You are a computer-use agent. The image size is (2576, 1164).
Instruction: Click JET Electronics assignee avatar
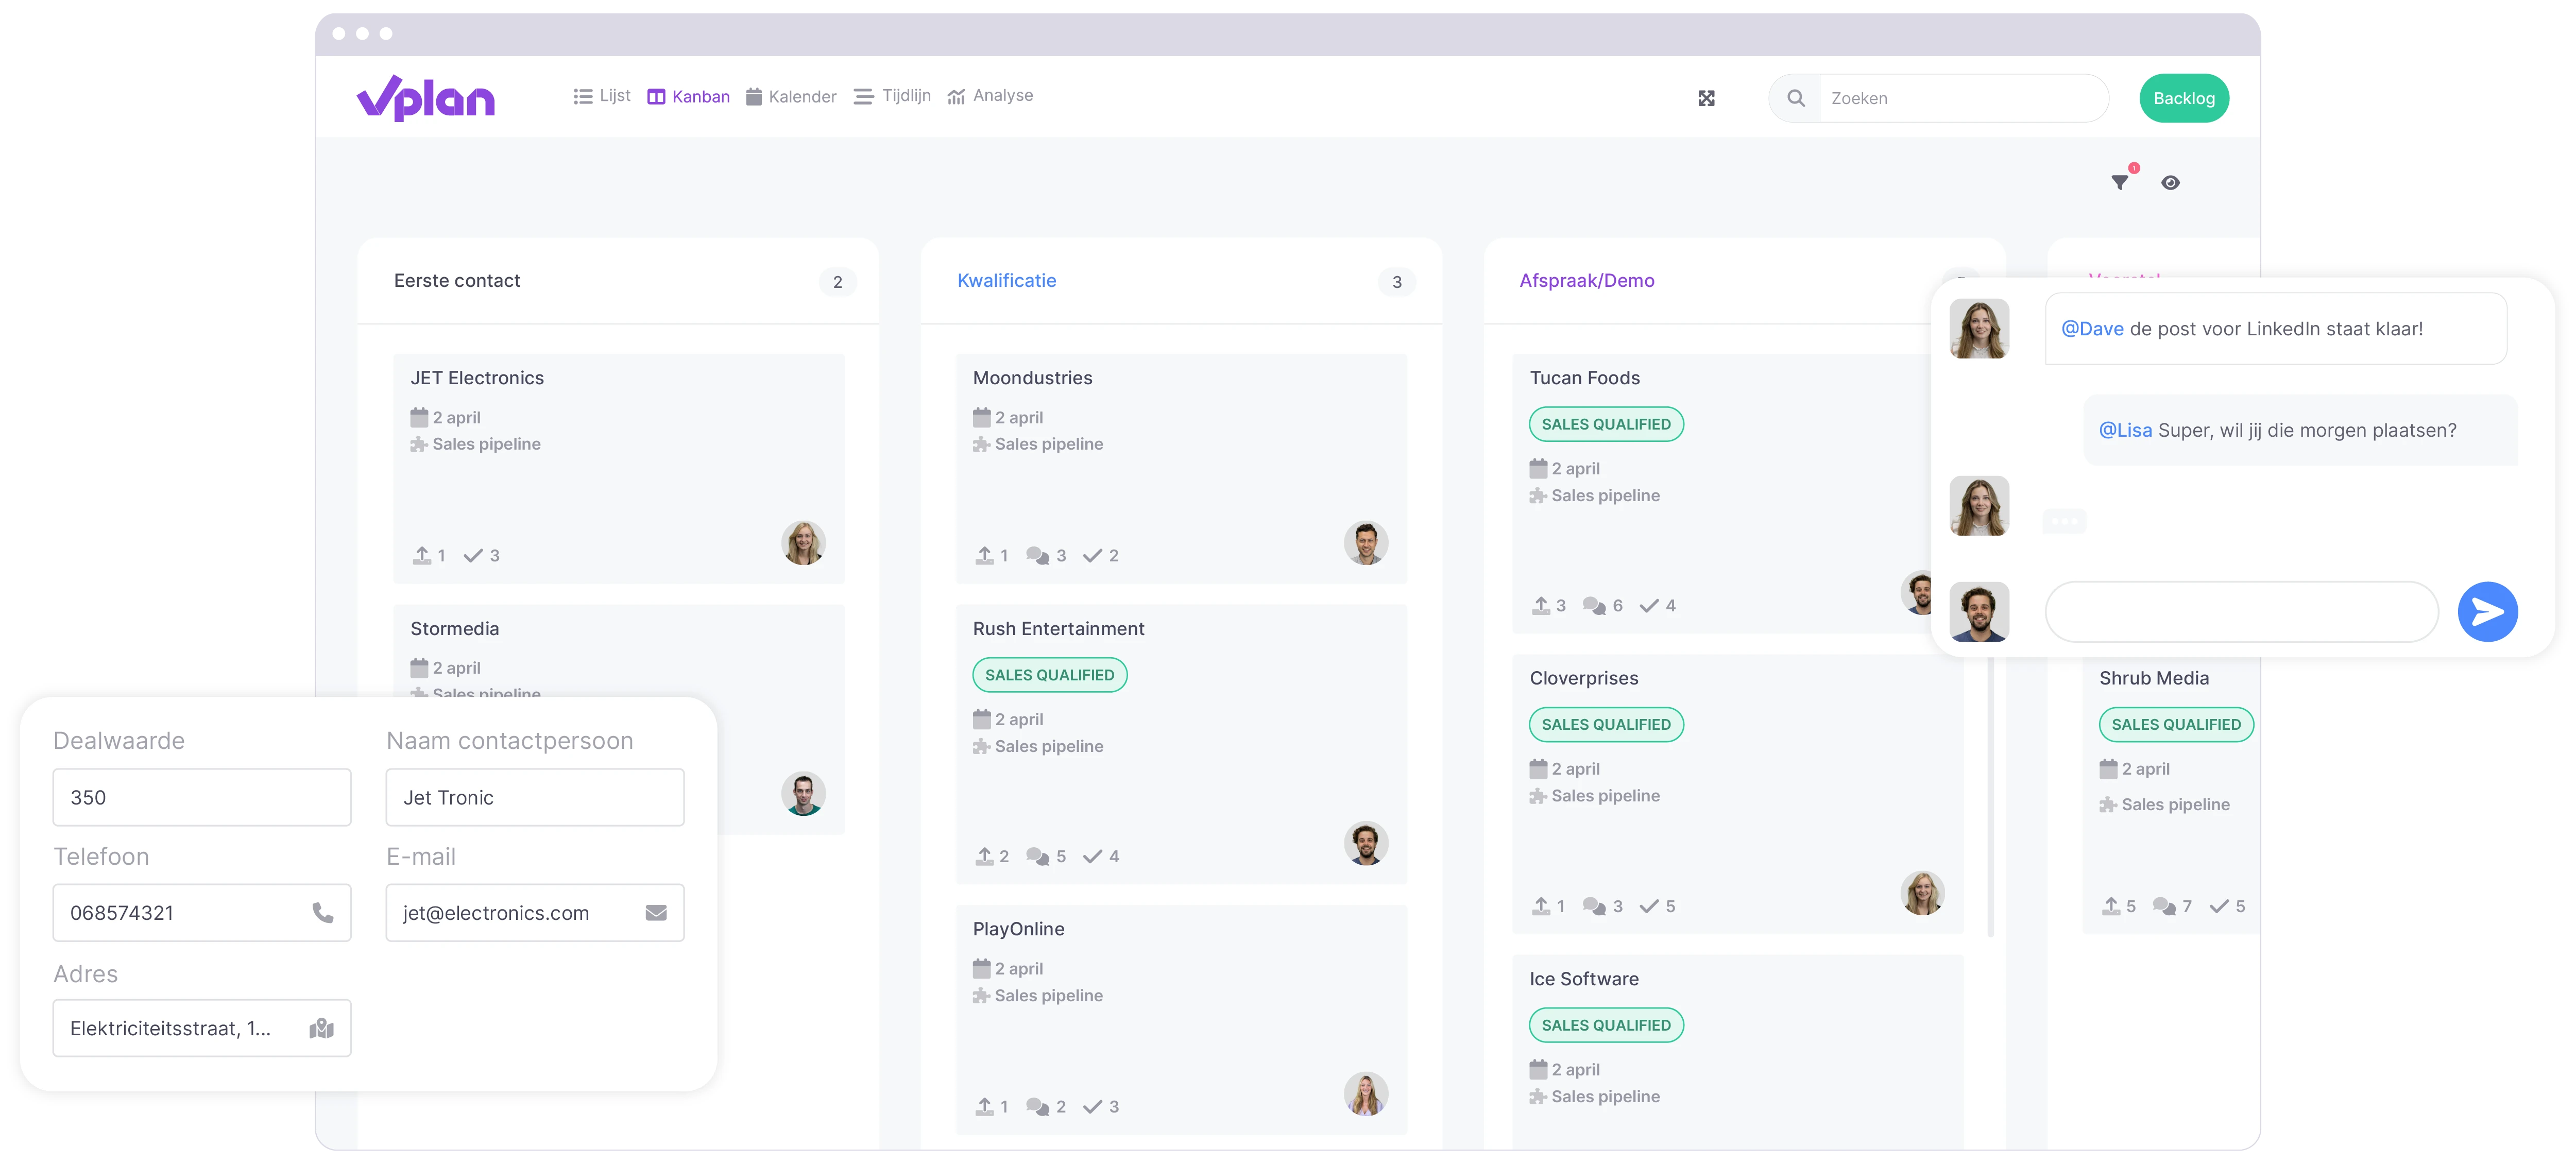click(803, 543)
